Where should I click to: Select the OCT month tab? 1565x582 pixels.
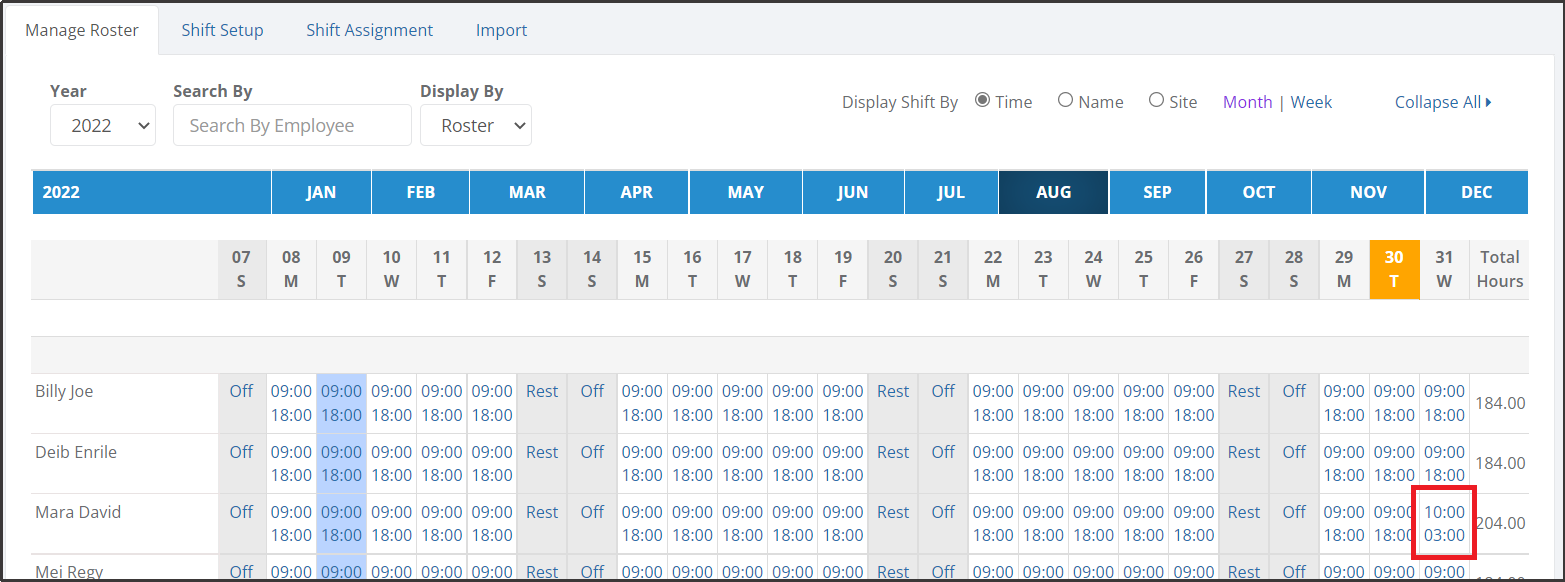click(1259, 192)
